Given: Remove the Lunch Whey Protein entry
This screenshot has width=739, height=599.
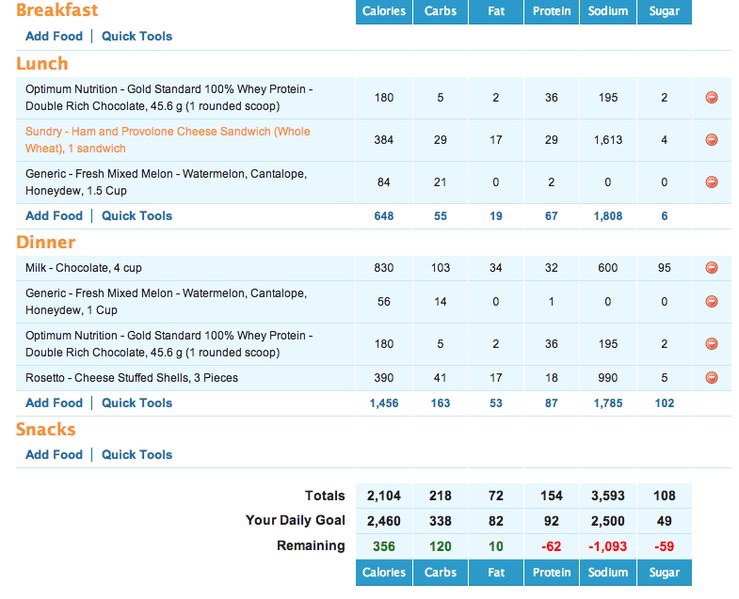Looking at the screenshot, I should pyautogui.click(x=711, y=98).
